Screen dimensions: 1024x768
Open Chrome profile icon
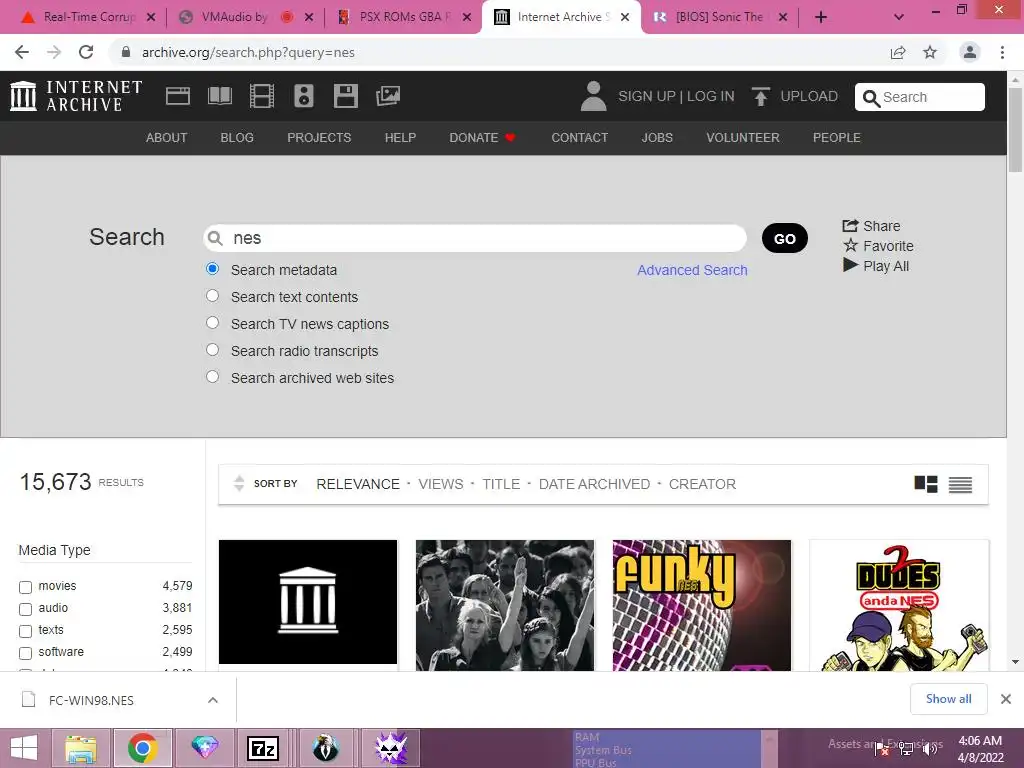(970, 52)
